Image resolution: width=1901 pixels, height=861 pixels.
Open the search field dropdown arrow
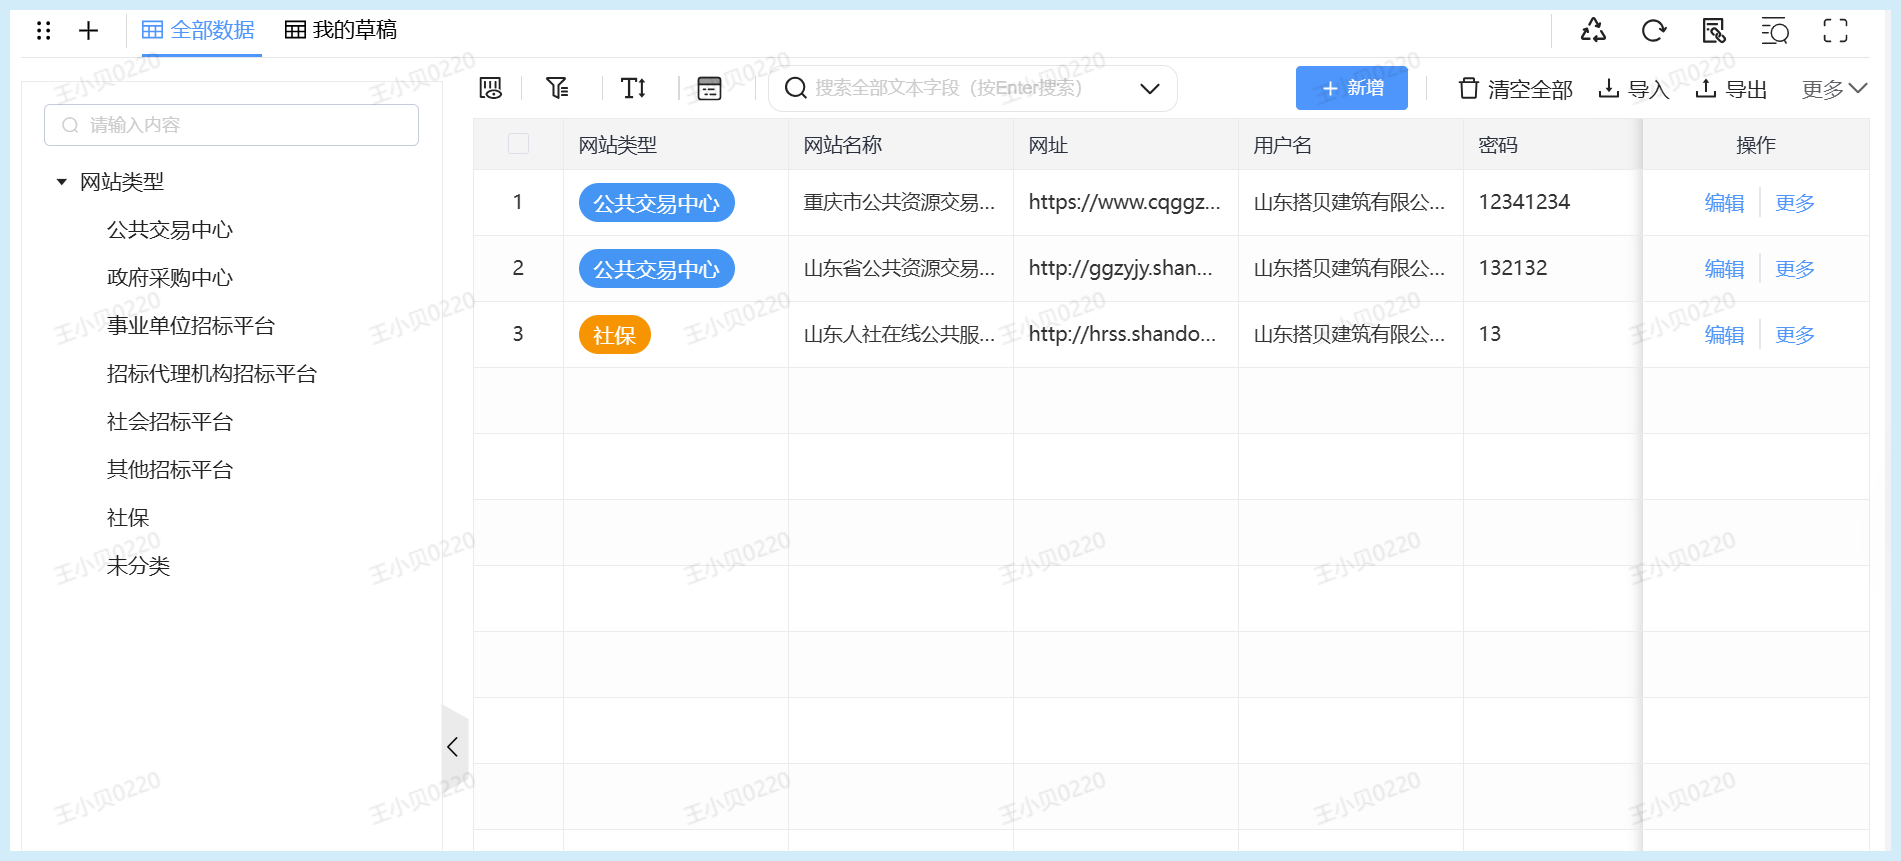point(1150,88)
